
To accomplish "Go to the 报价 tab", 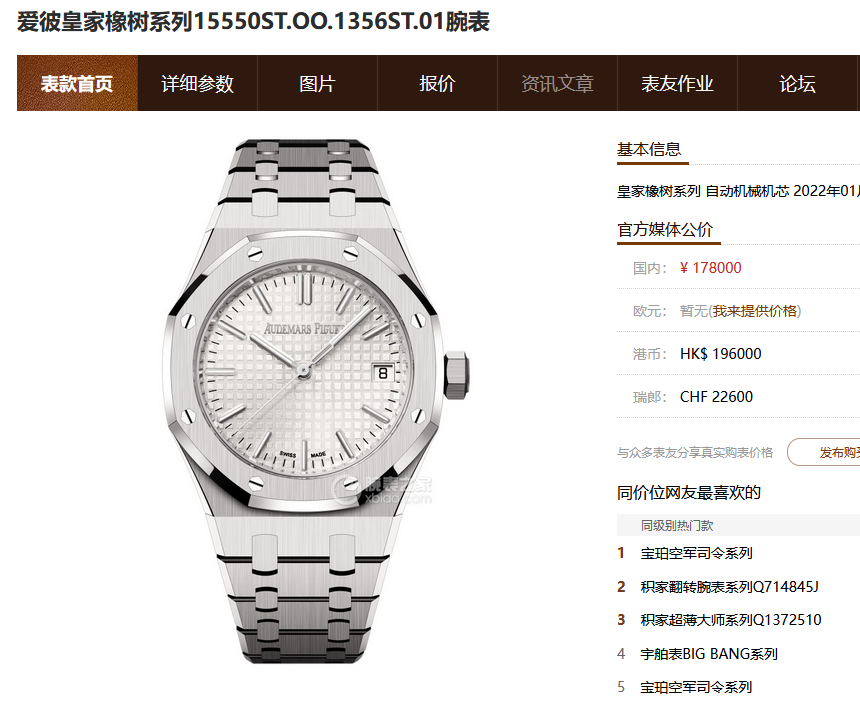I will (x=437, y=83).
